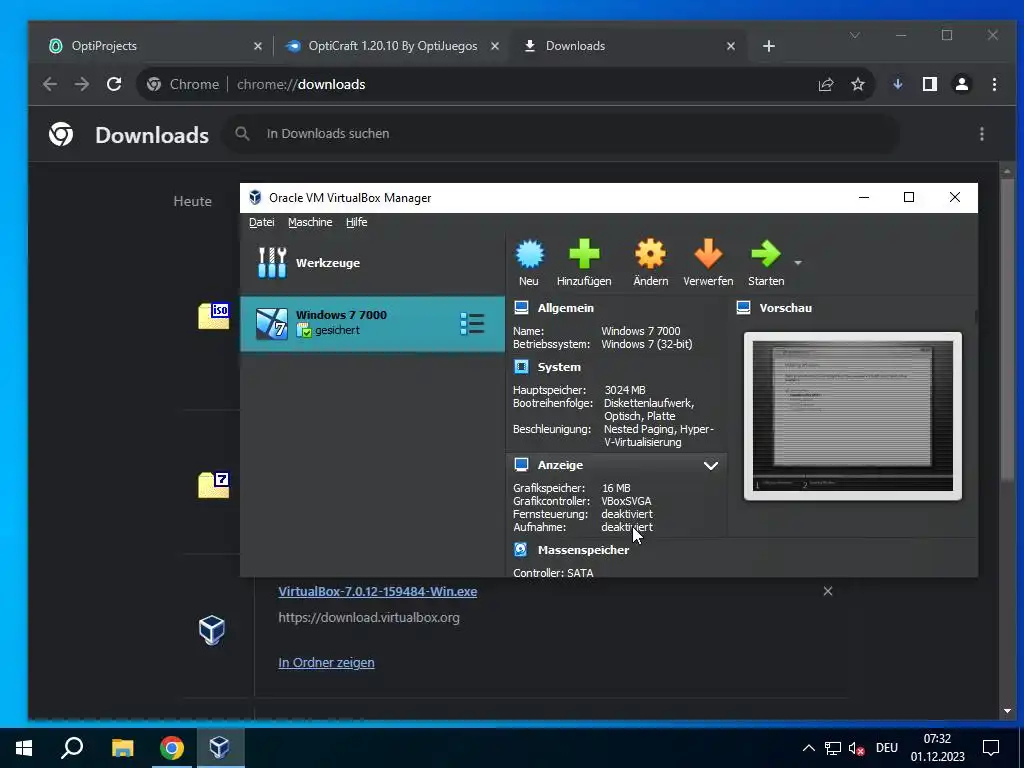
Task: Click the Verwerfen orange arrow icon
Action: [708, 254]
